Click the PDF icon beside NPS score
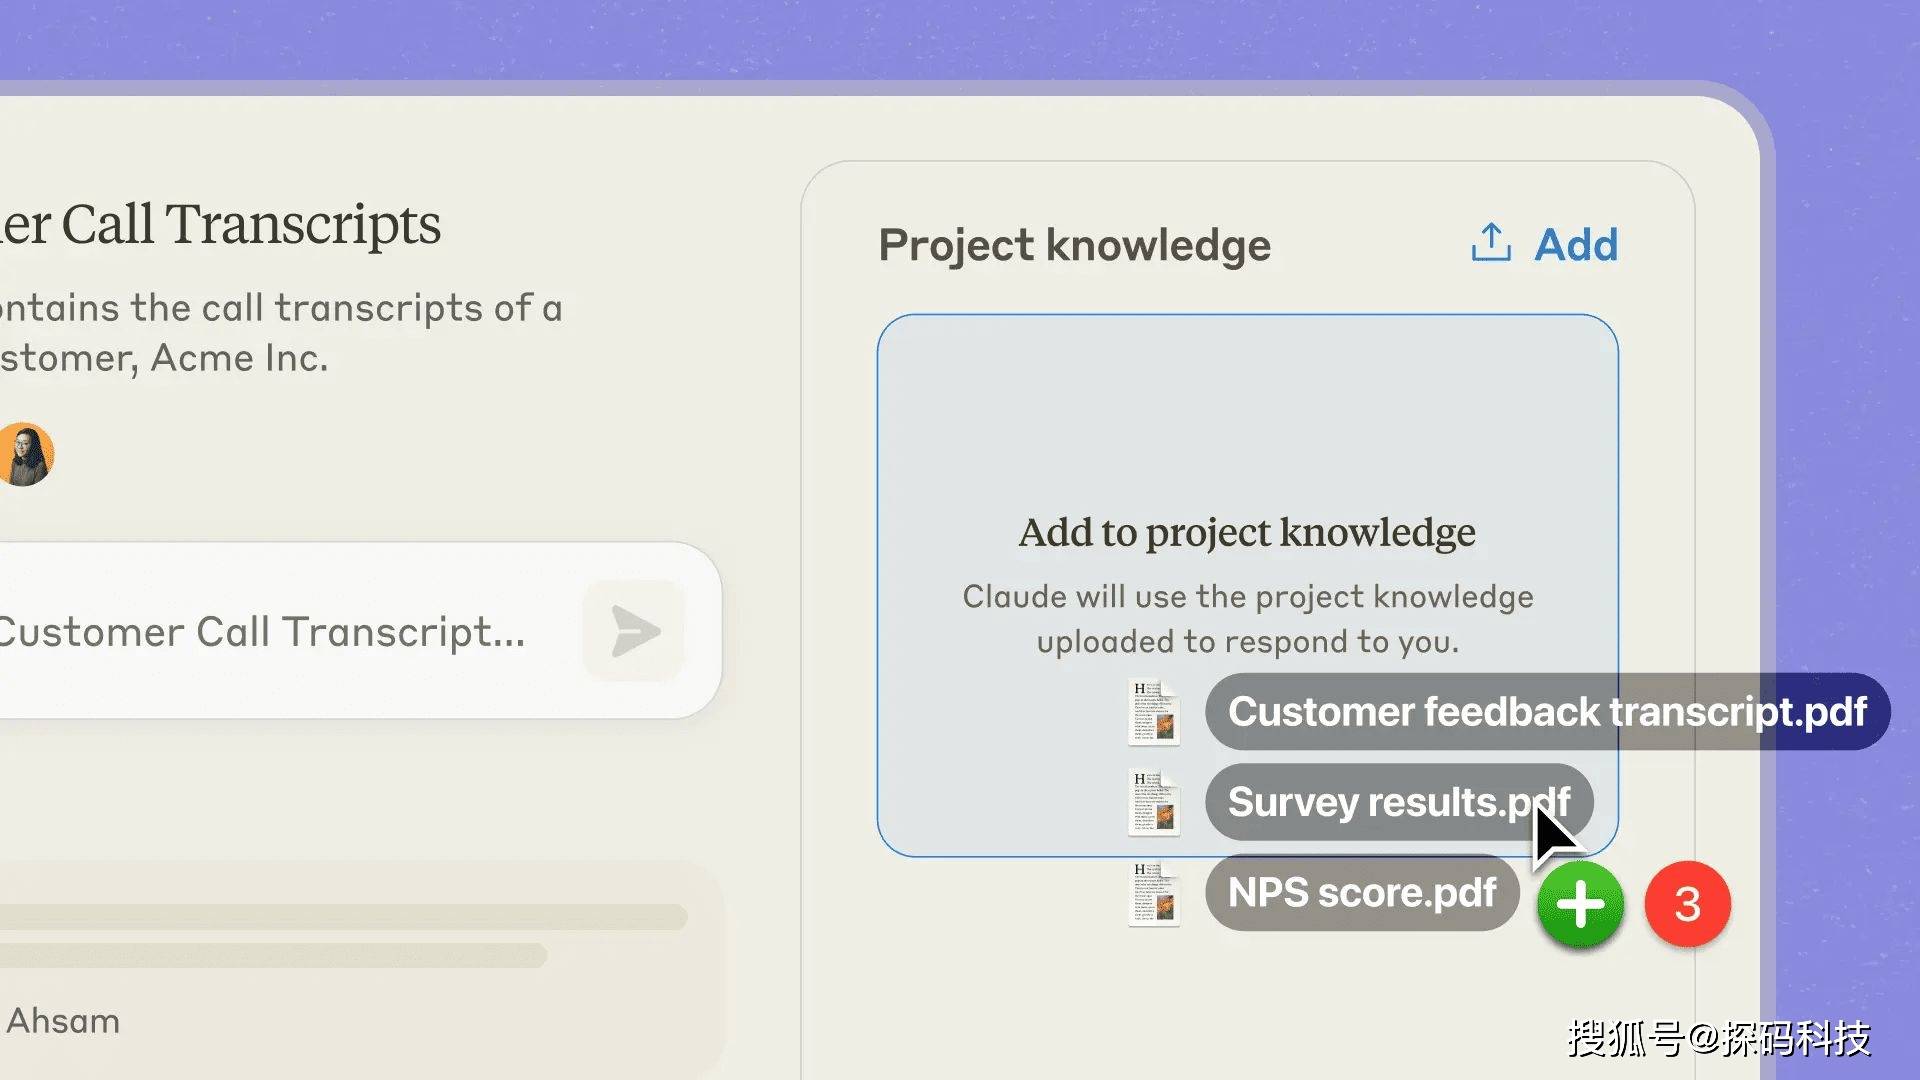This screenshot has height=1080, width=1920. pos(1154,893)
